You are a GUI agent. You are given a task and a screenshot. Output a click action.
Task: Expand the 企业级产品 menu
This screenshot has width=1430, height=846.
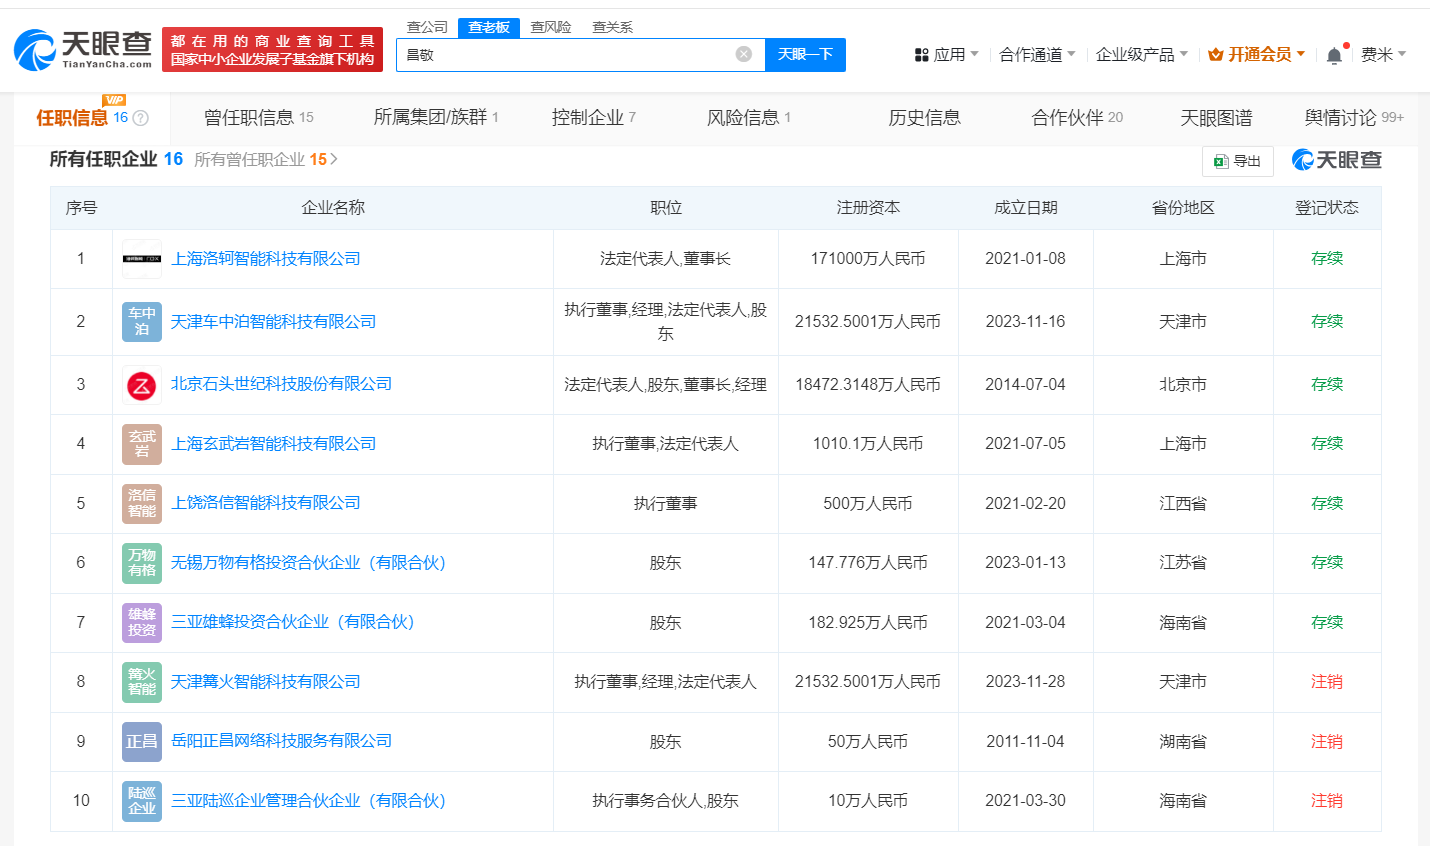(1142, 54)
